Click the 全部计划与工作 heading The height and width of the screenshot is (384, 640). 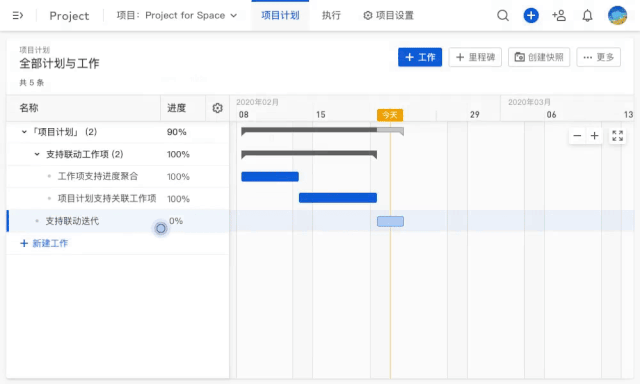click(x=59, y=64)
